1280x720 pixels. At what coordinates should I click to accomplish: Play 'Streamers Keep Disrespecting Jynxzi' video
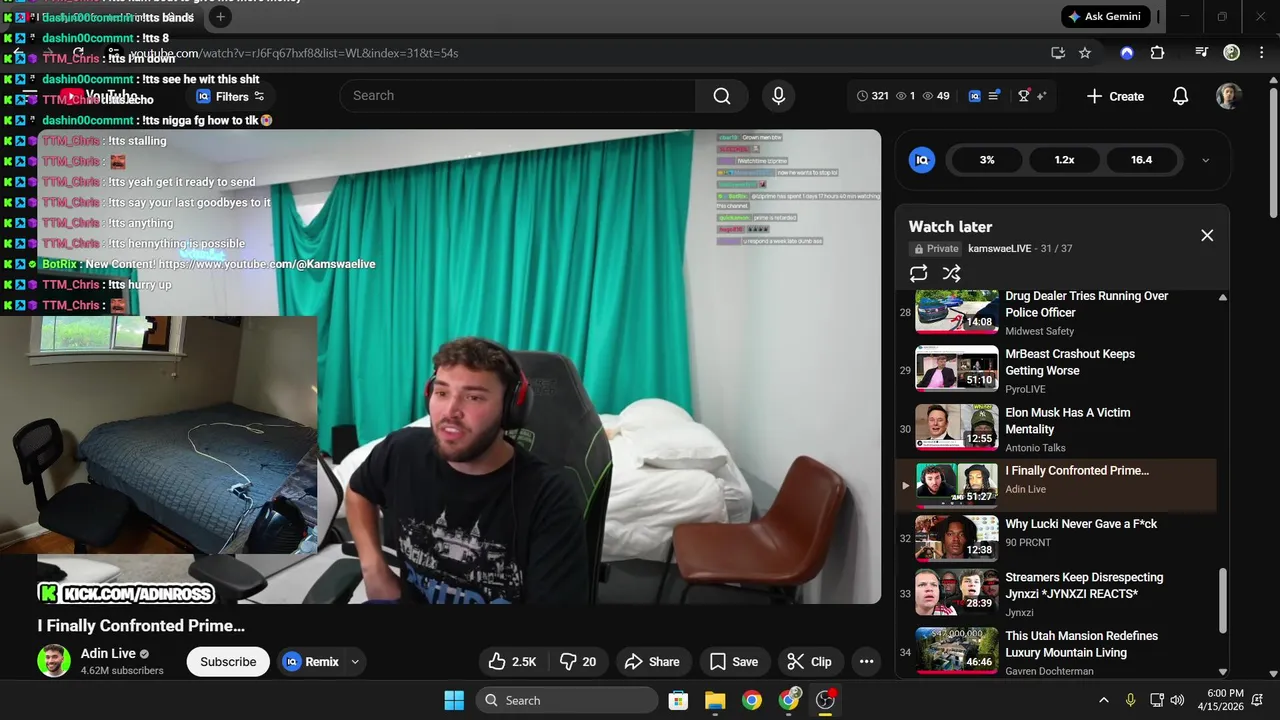pos(1056,593)
